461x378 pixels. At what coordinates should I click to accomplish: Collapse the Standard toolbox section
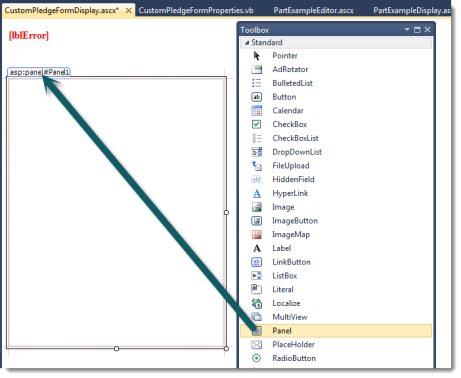[247, 43]
